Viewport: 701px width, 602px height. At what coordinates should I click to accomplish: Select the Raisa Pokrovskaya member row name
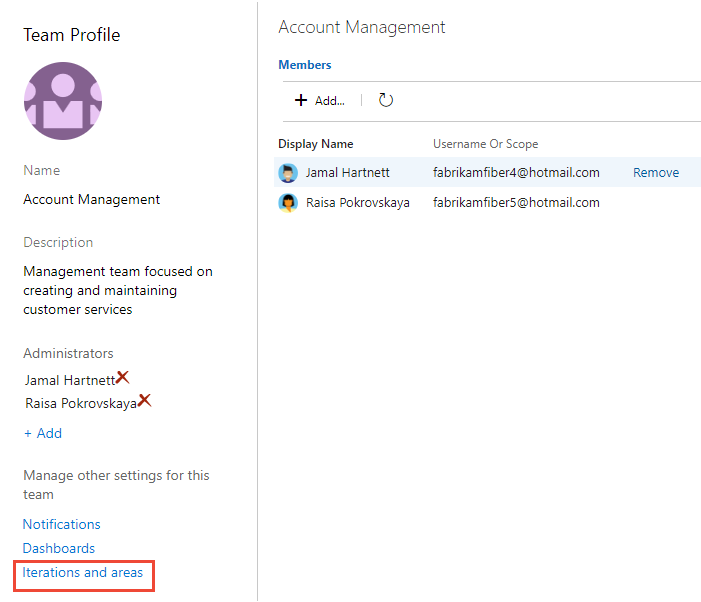pyautogui.click(x=358, y=202)
